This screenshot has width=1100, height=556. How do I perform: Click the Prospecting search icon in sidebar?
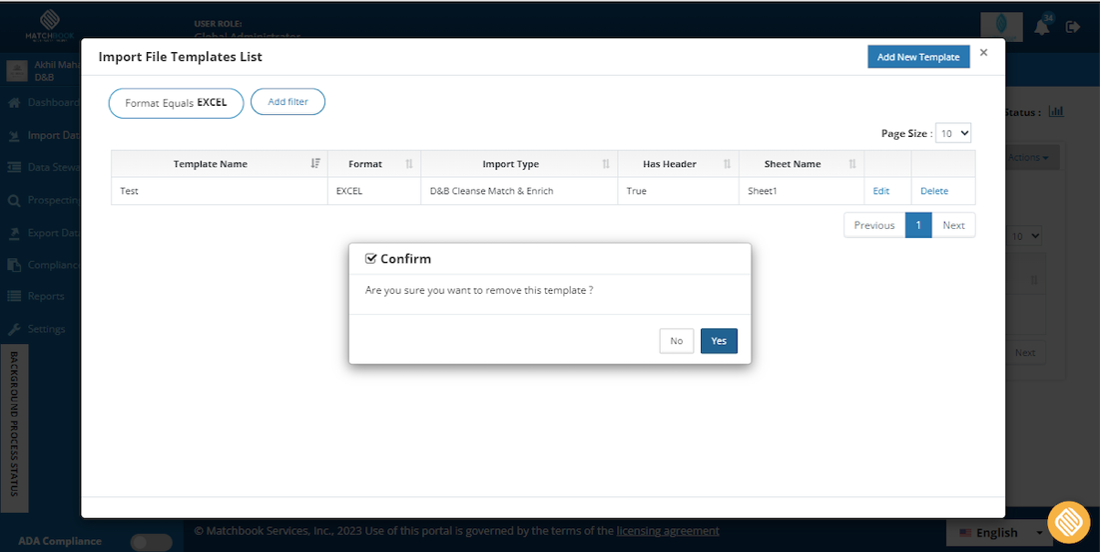[x=13, y=201]
